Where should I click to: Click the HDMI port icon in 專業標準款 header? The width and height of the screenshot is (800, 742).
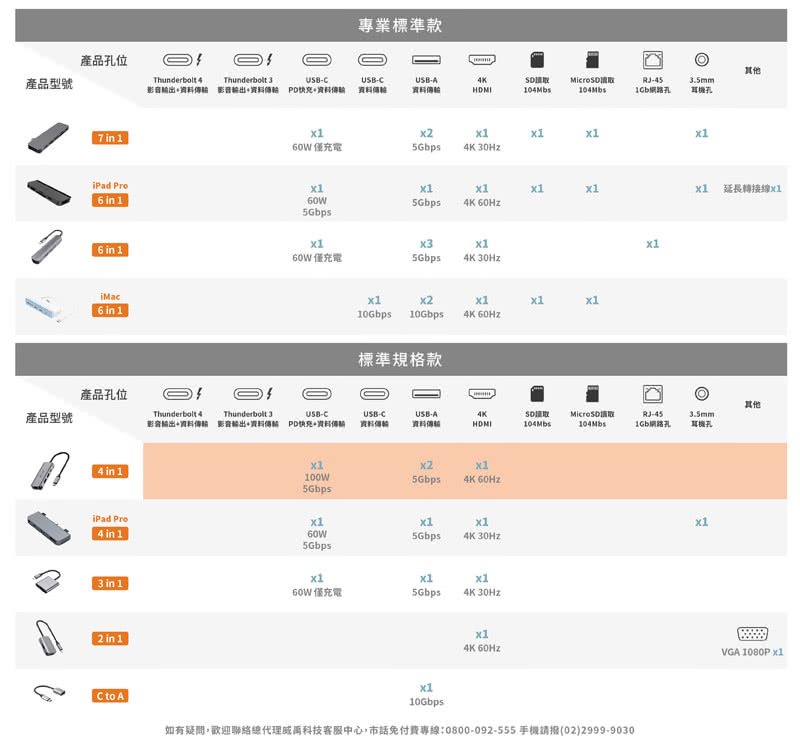[481, 60]
